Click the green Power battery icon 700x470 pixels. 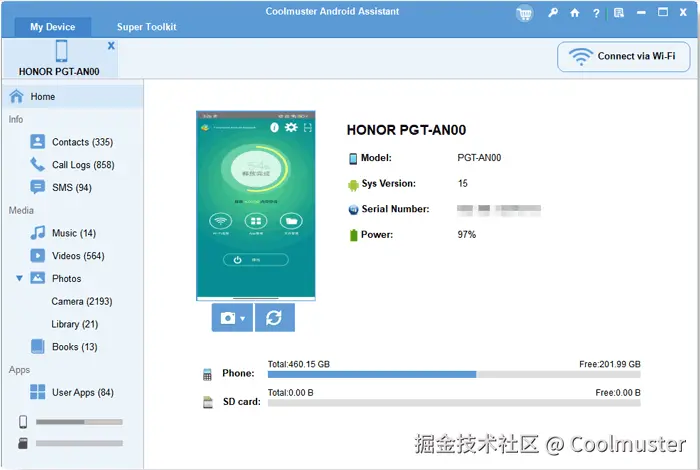(353, 235)
